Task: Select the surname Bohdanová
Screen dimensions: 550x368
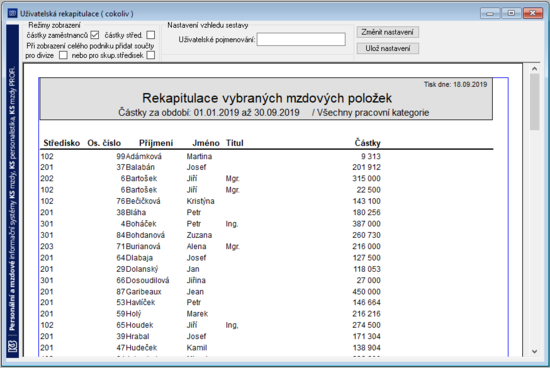Action: 145,235
